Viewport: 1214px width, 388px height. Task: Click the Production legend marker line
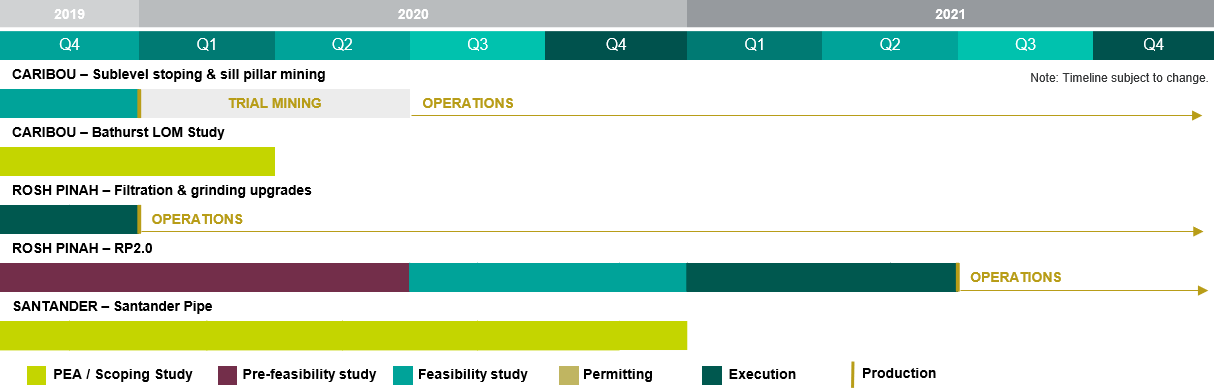coord(852,374)
